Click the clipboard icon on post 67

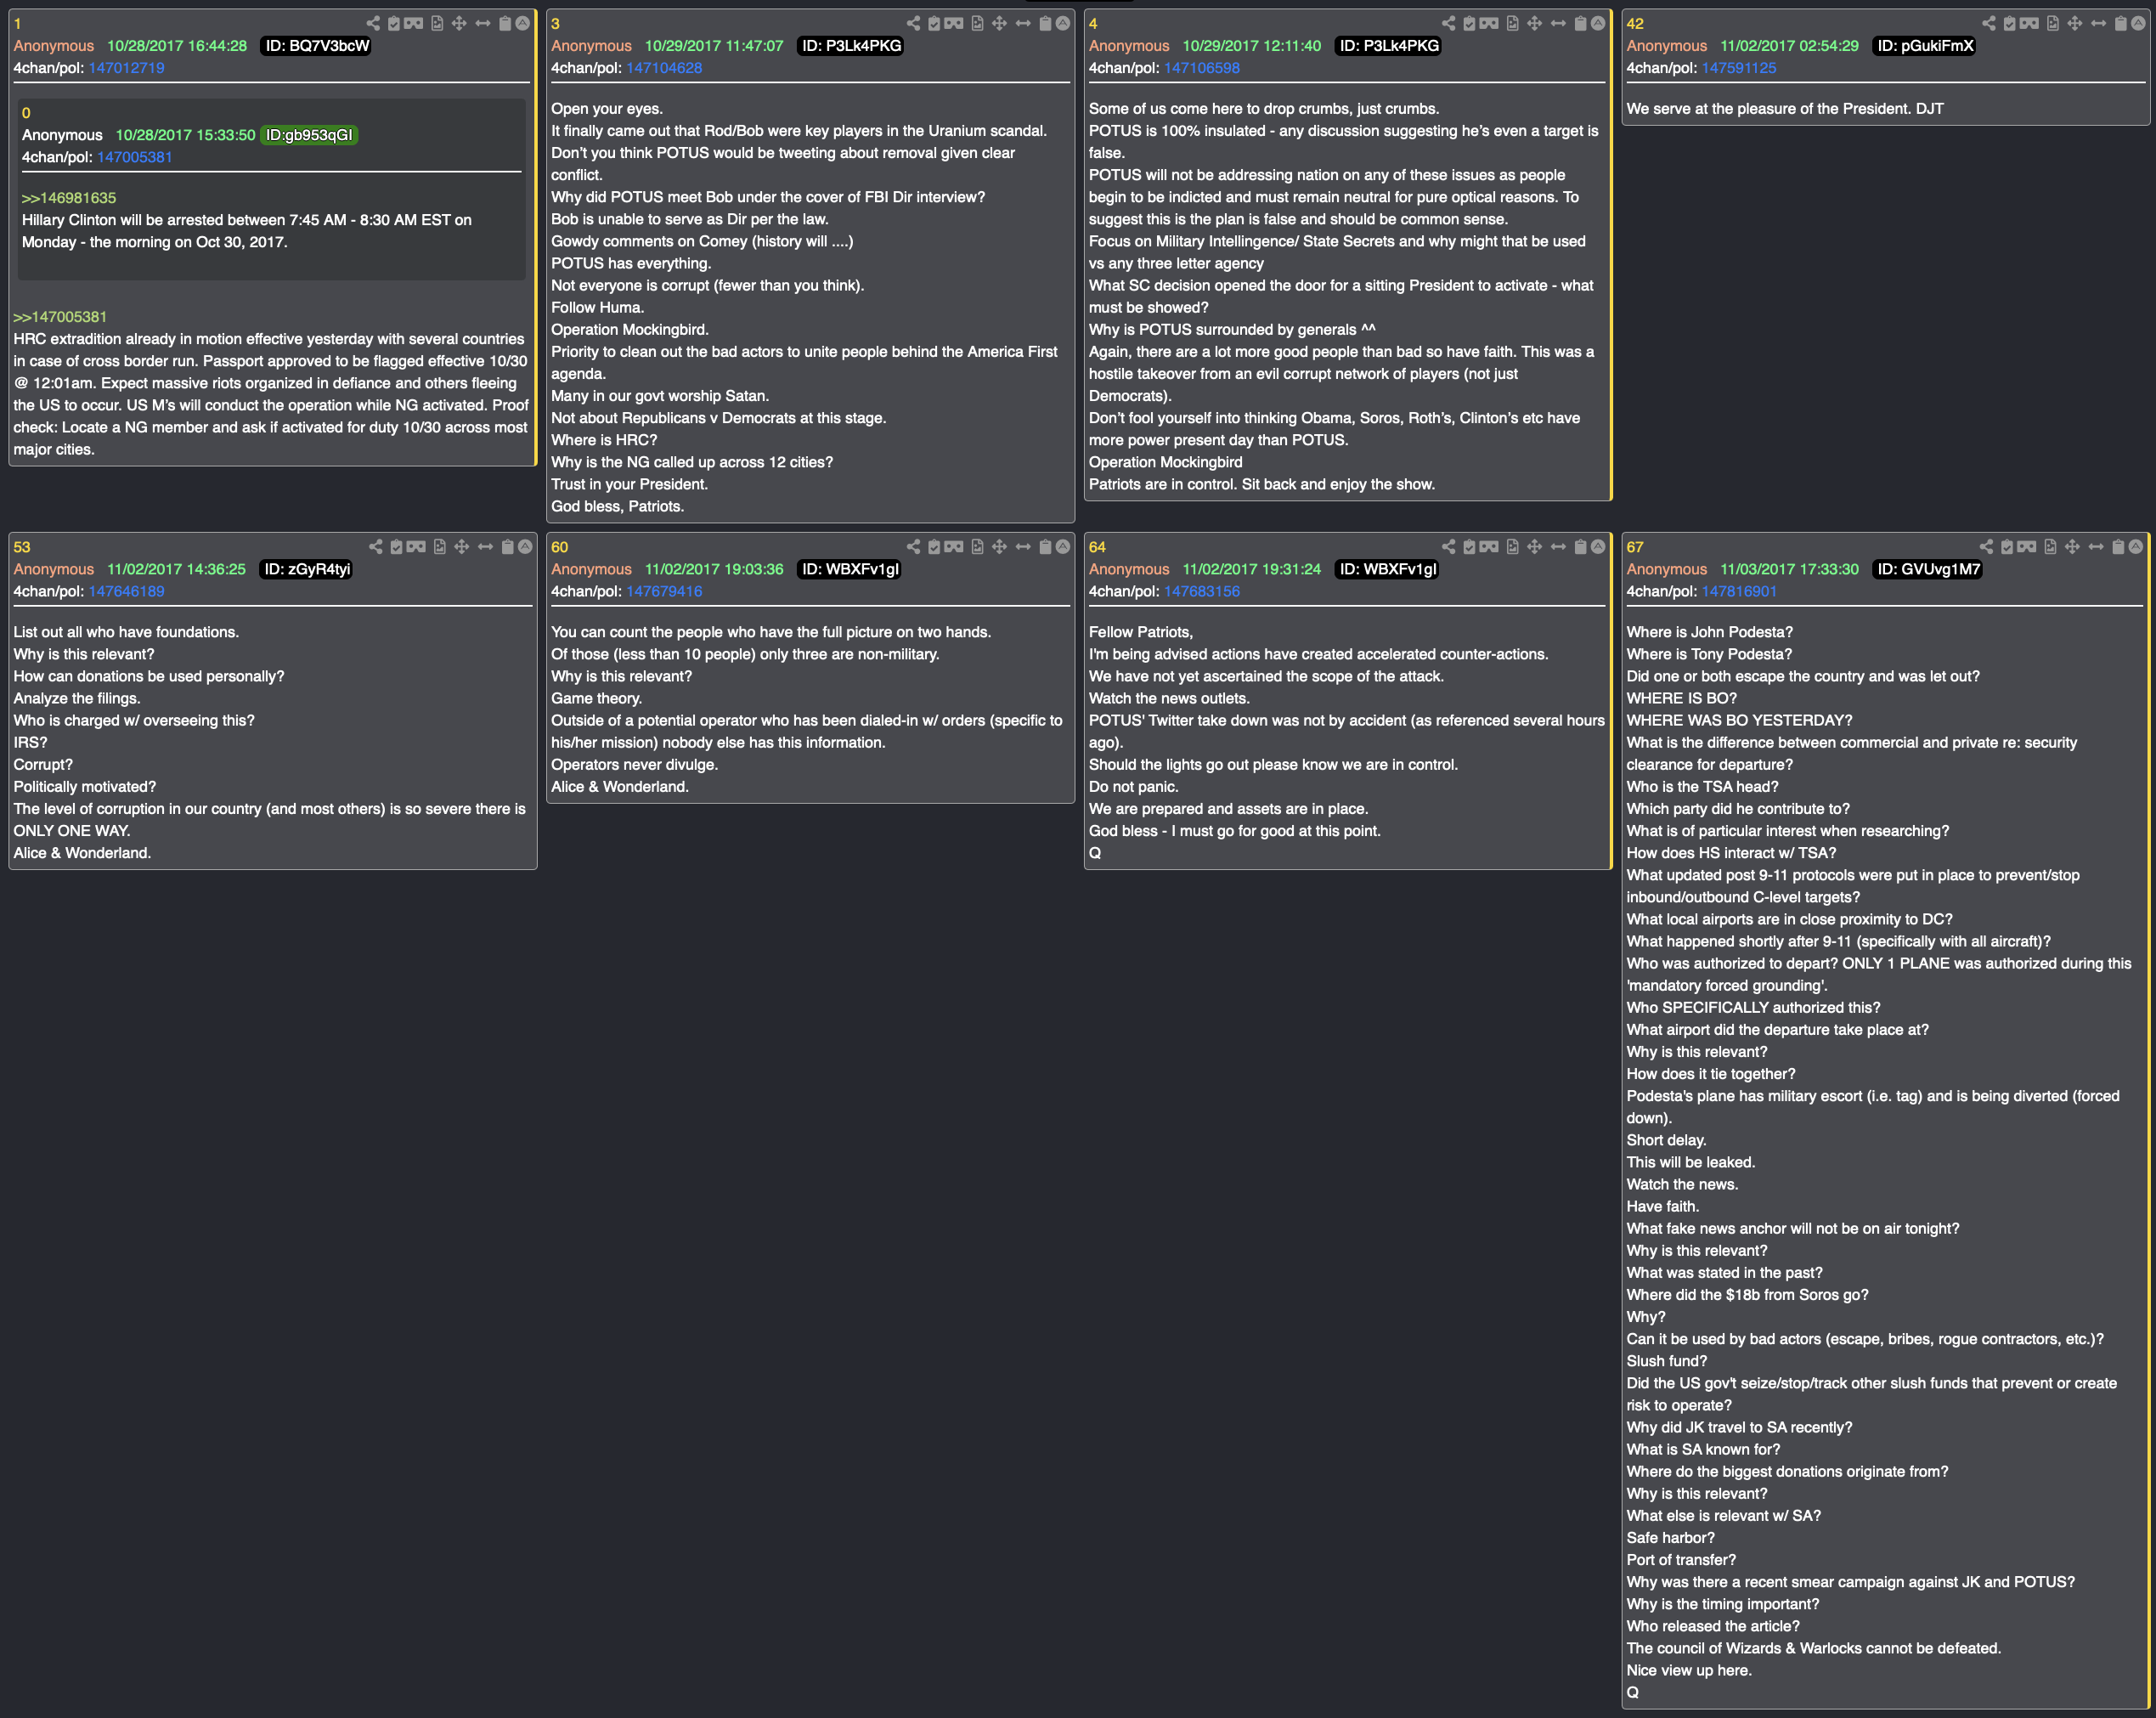[x=2117, y=547]
